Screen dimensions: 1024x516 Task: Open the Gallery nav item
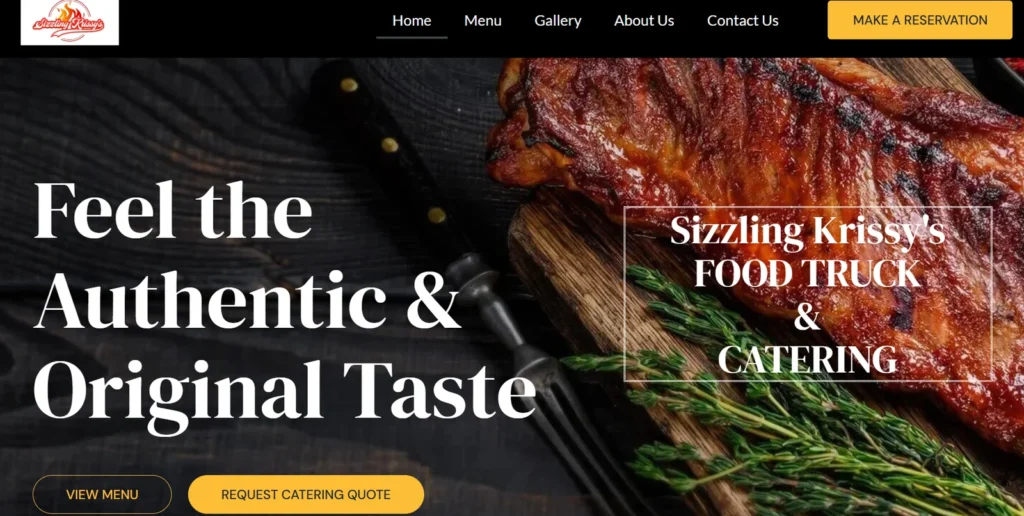pos(558,20)
